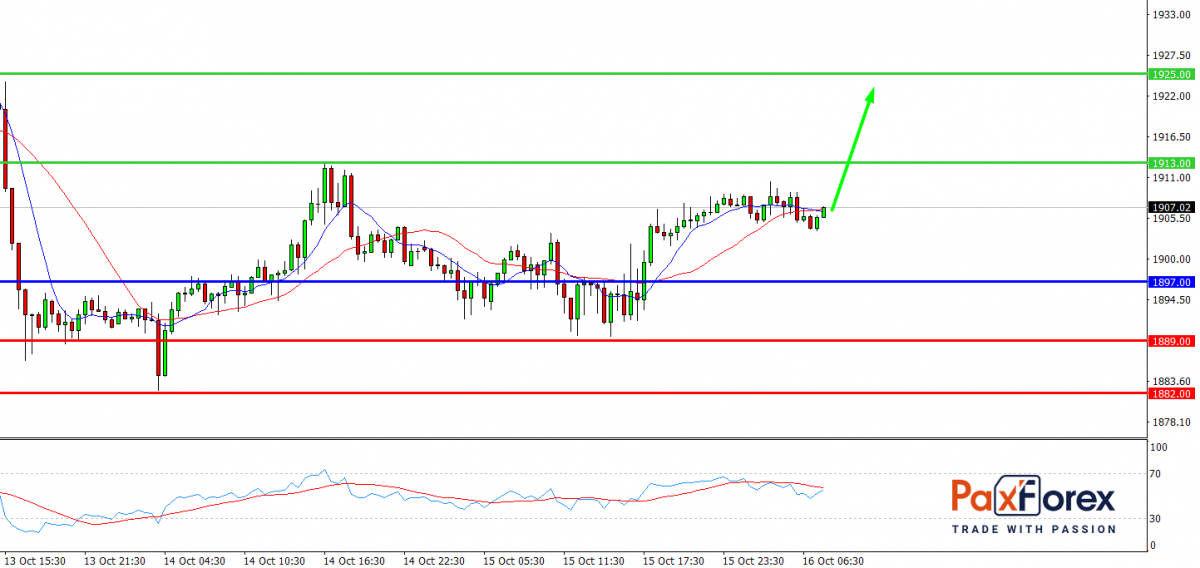Click the 1925.00 green price level label
This screenshot has height=568, width=1200.
point(1169,74)
